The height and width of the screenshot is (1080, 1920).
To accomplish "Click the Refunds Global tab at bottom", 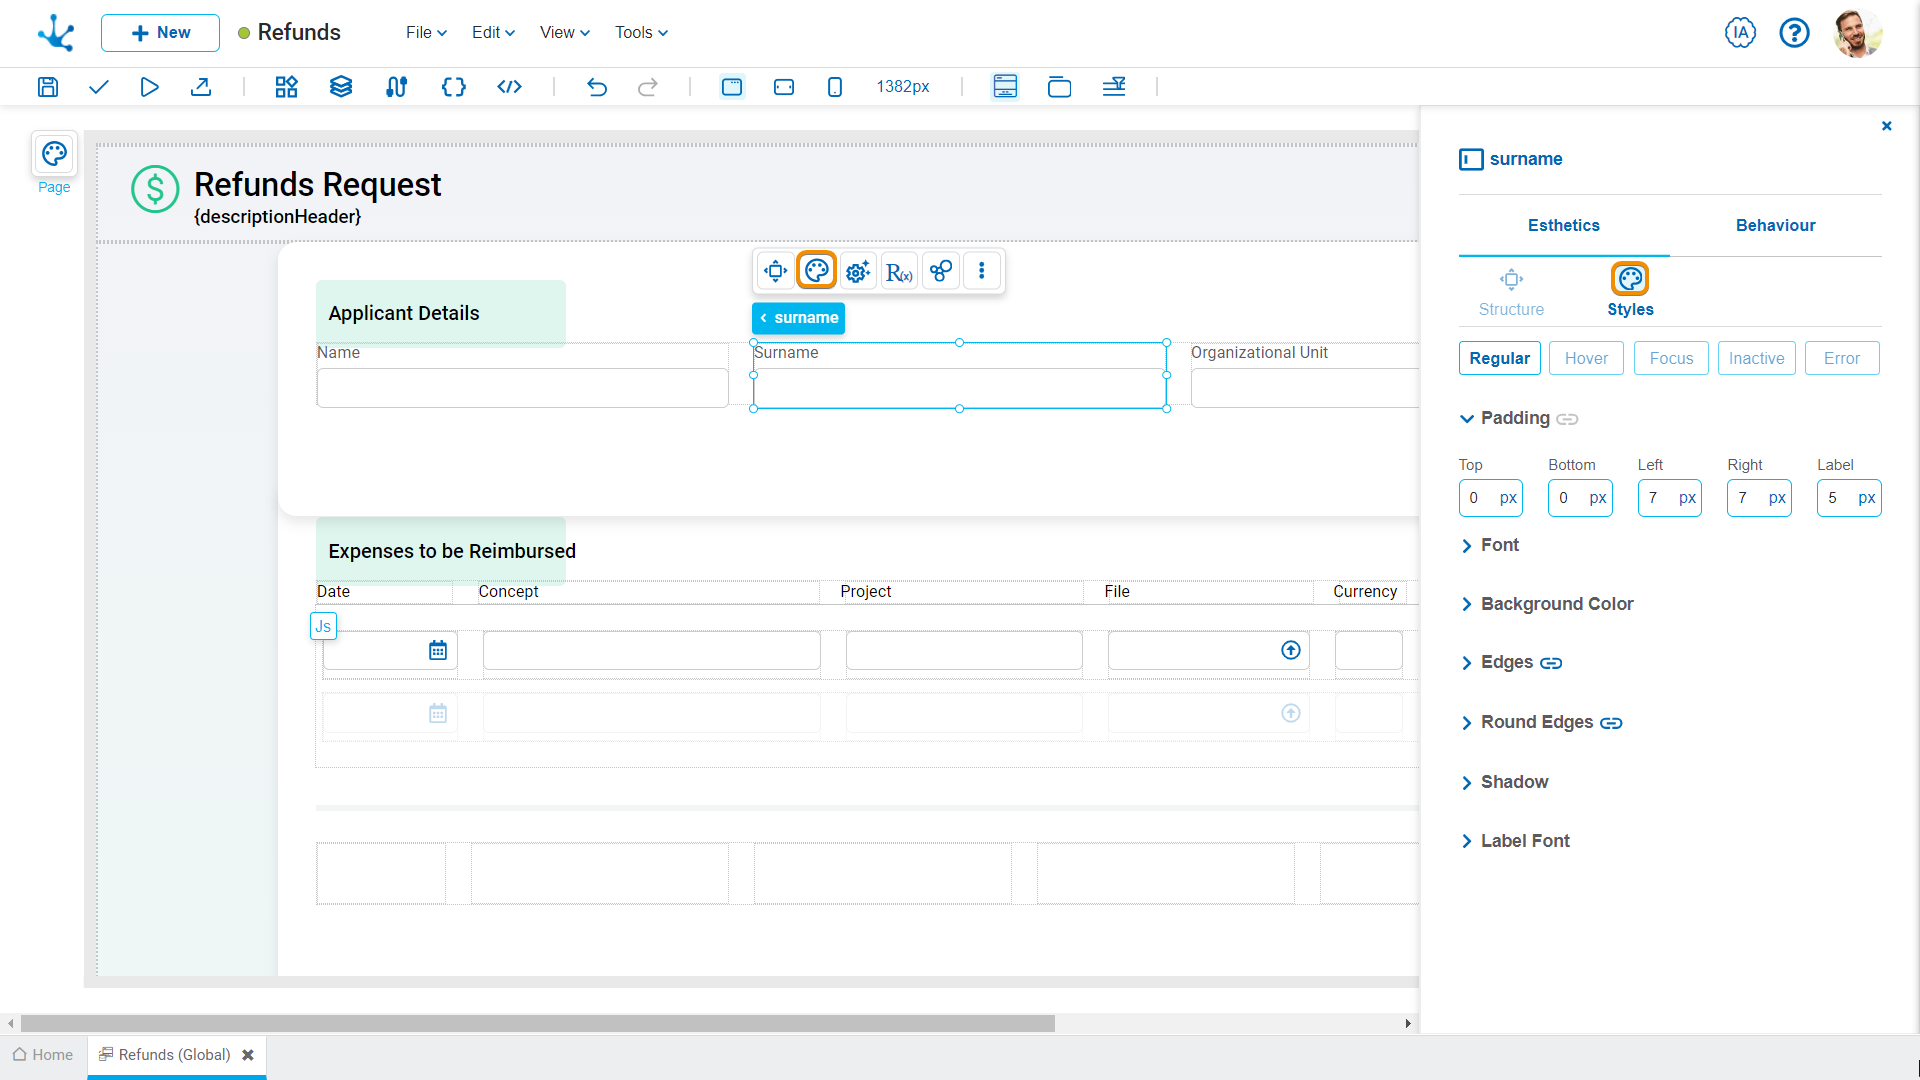I will point(170,1054).
